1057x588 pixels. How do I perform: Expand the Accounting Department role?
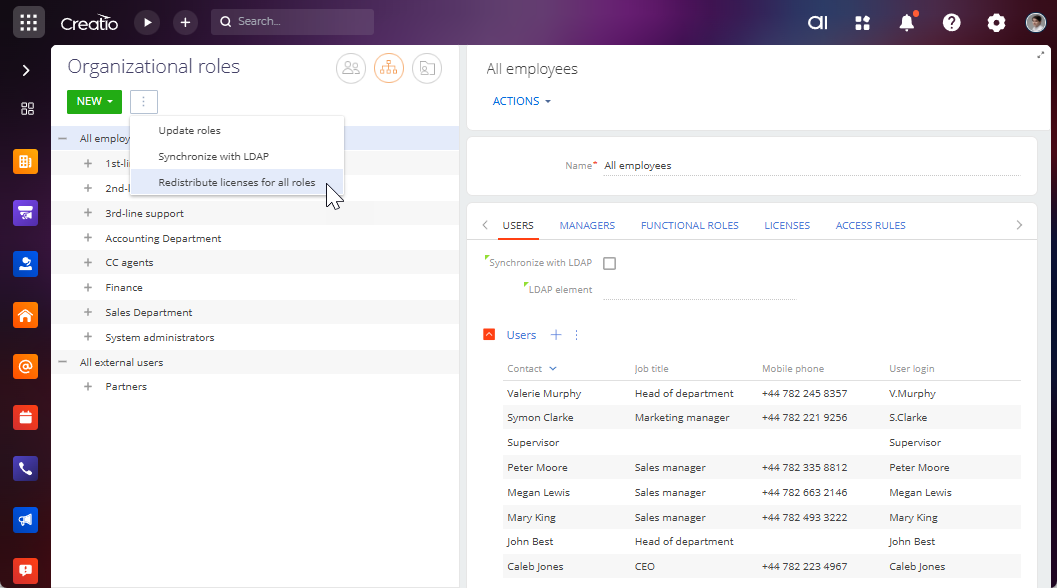click(88, 238)
